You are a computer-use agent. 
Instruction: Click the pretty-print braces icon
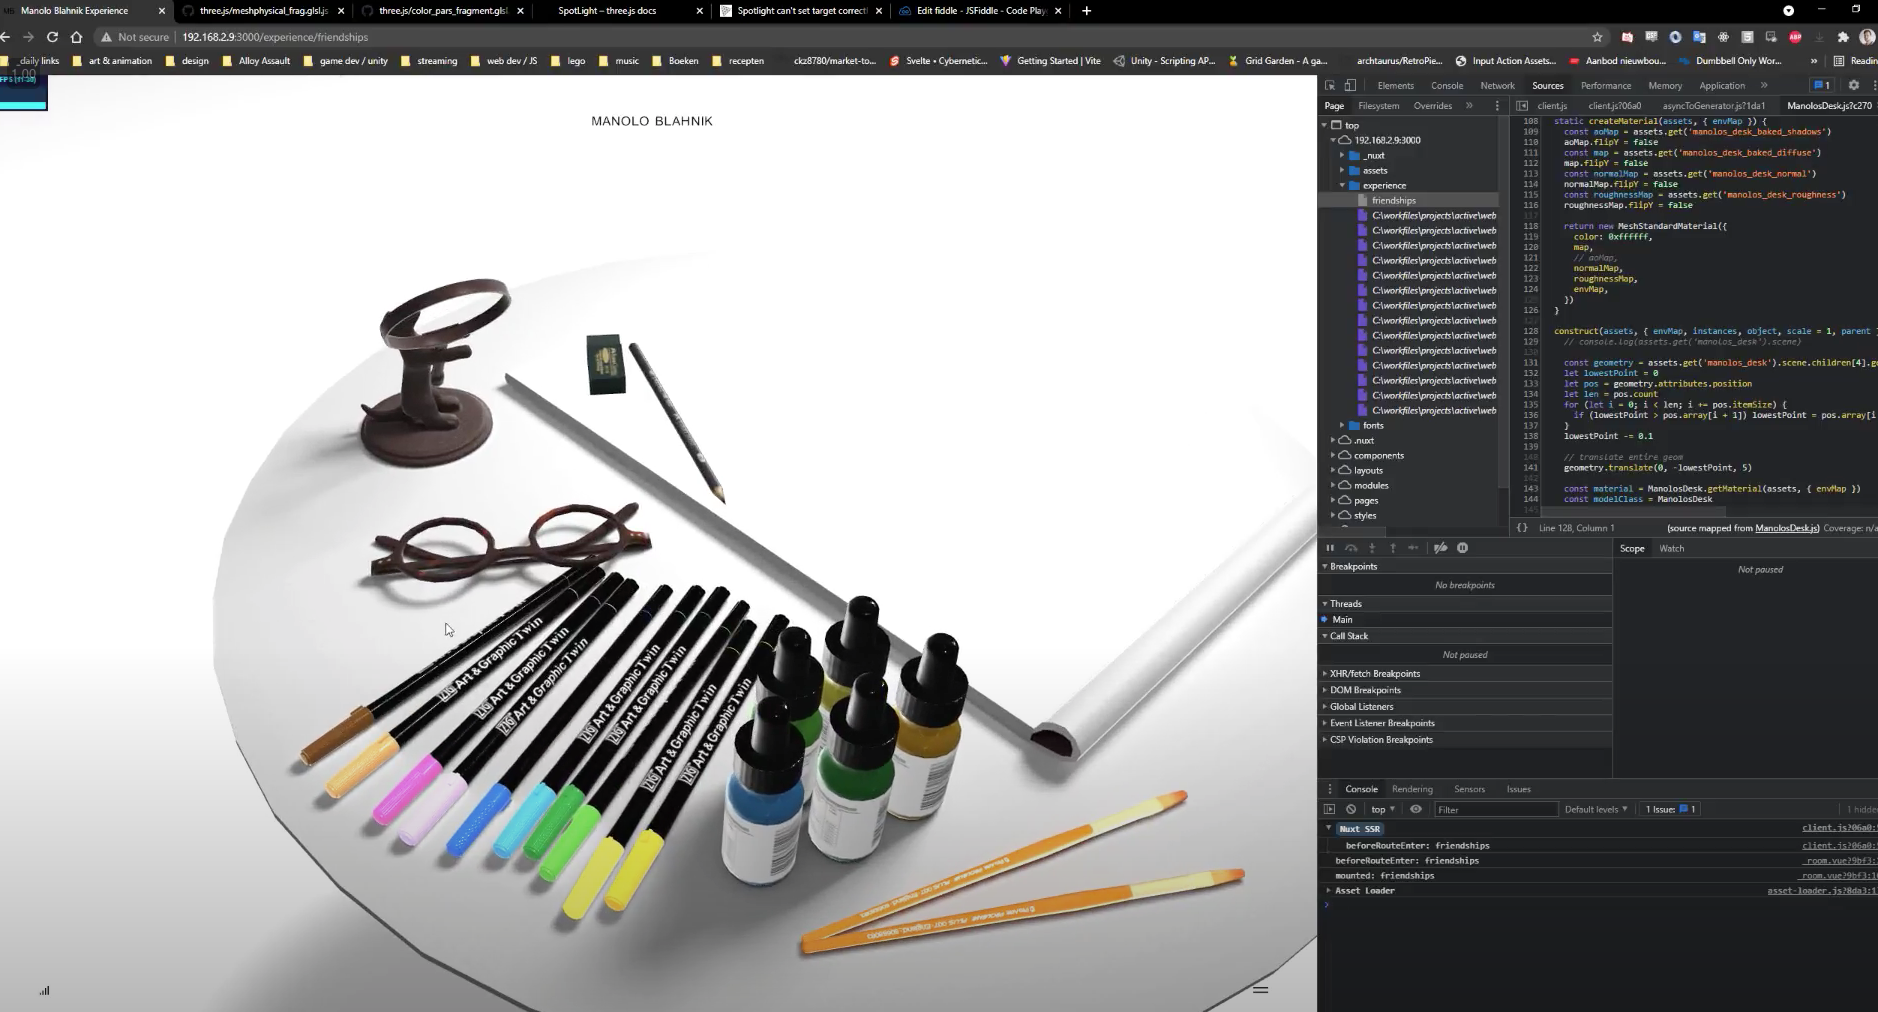(x=1522, y=528)
